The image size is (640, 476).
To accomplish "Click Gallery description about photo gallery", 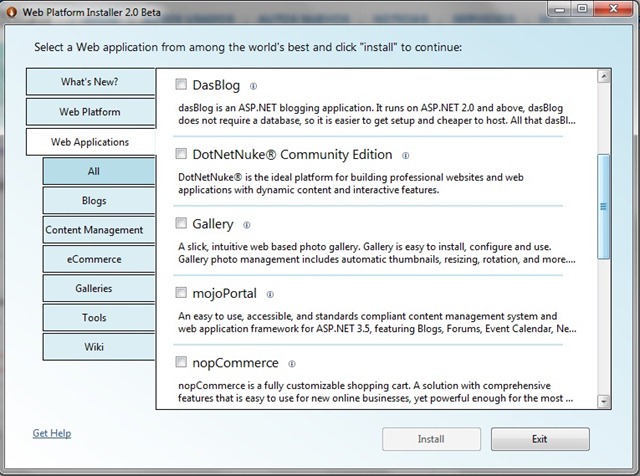I will click(x=377, y=253).
